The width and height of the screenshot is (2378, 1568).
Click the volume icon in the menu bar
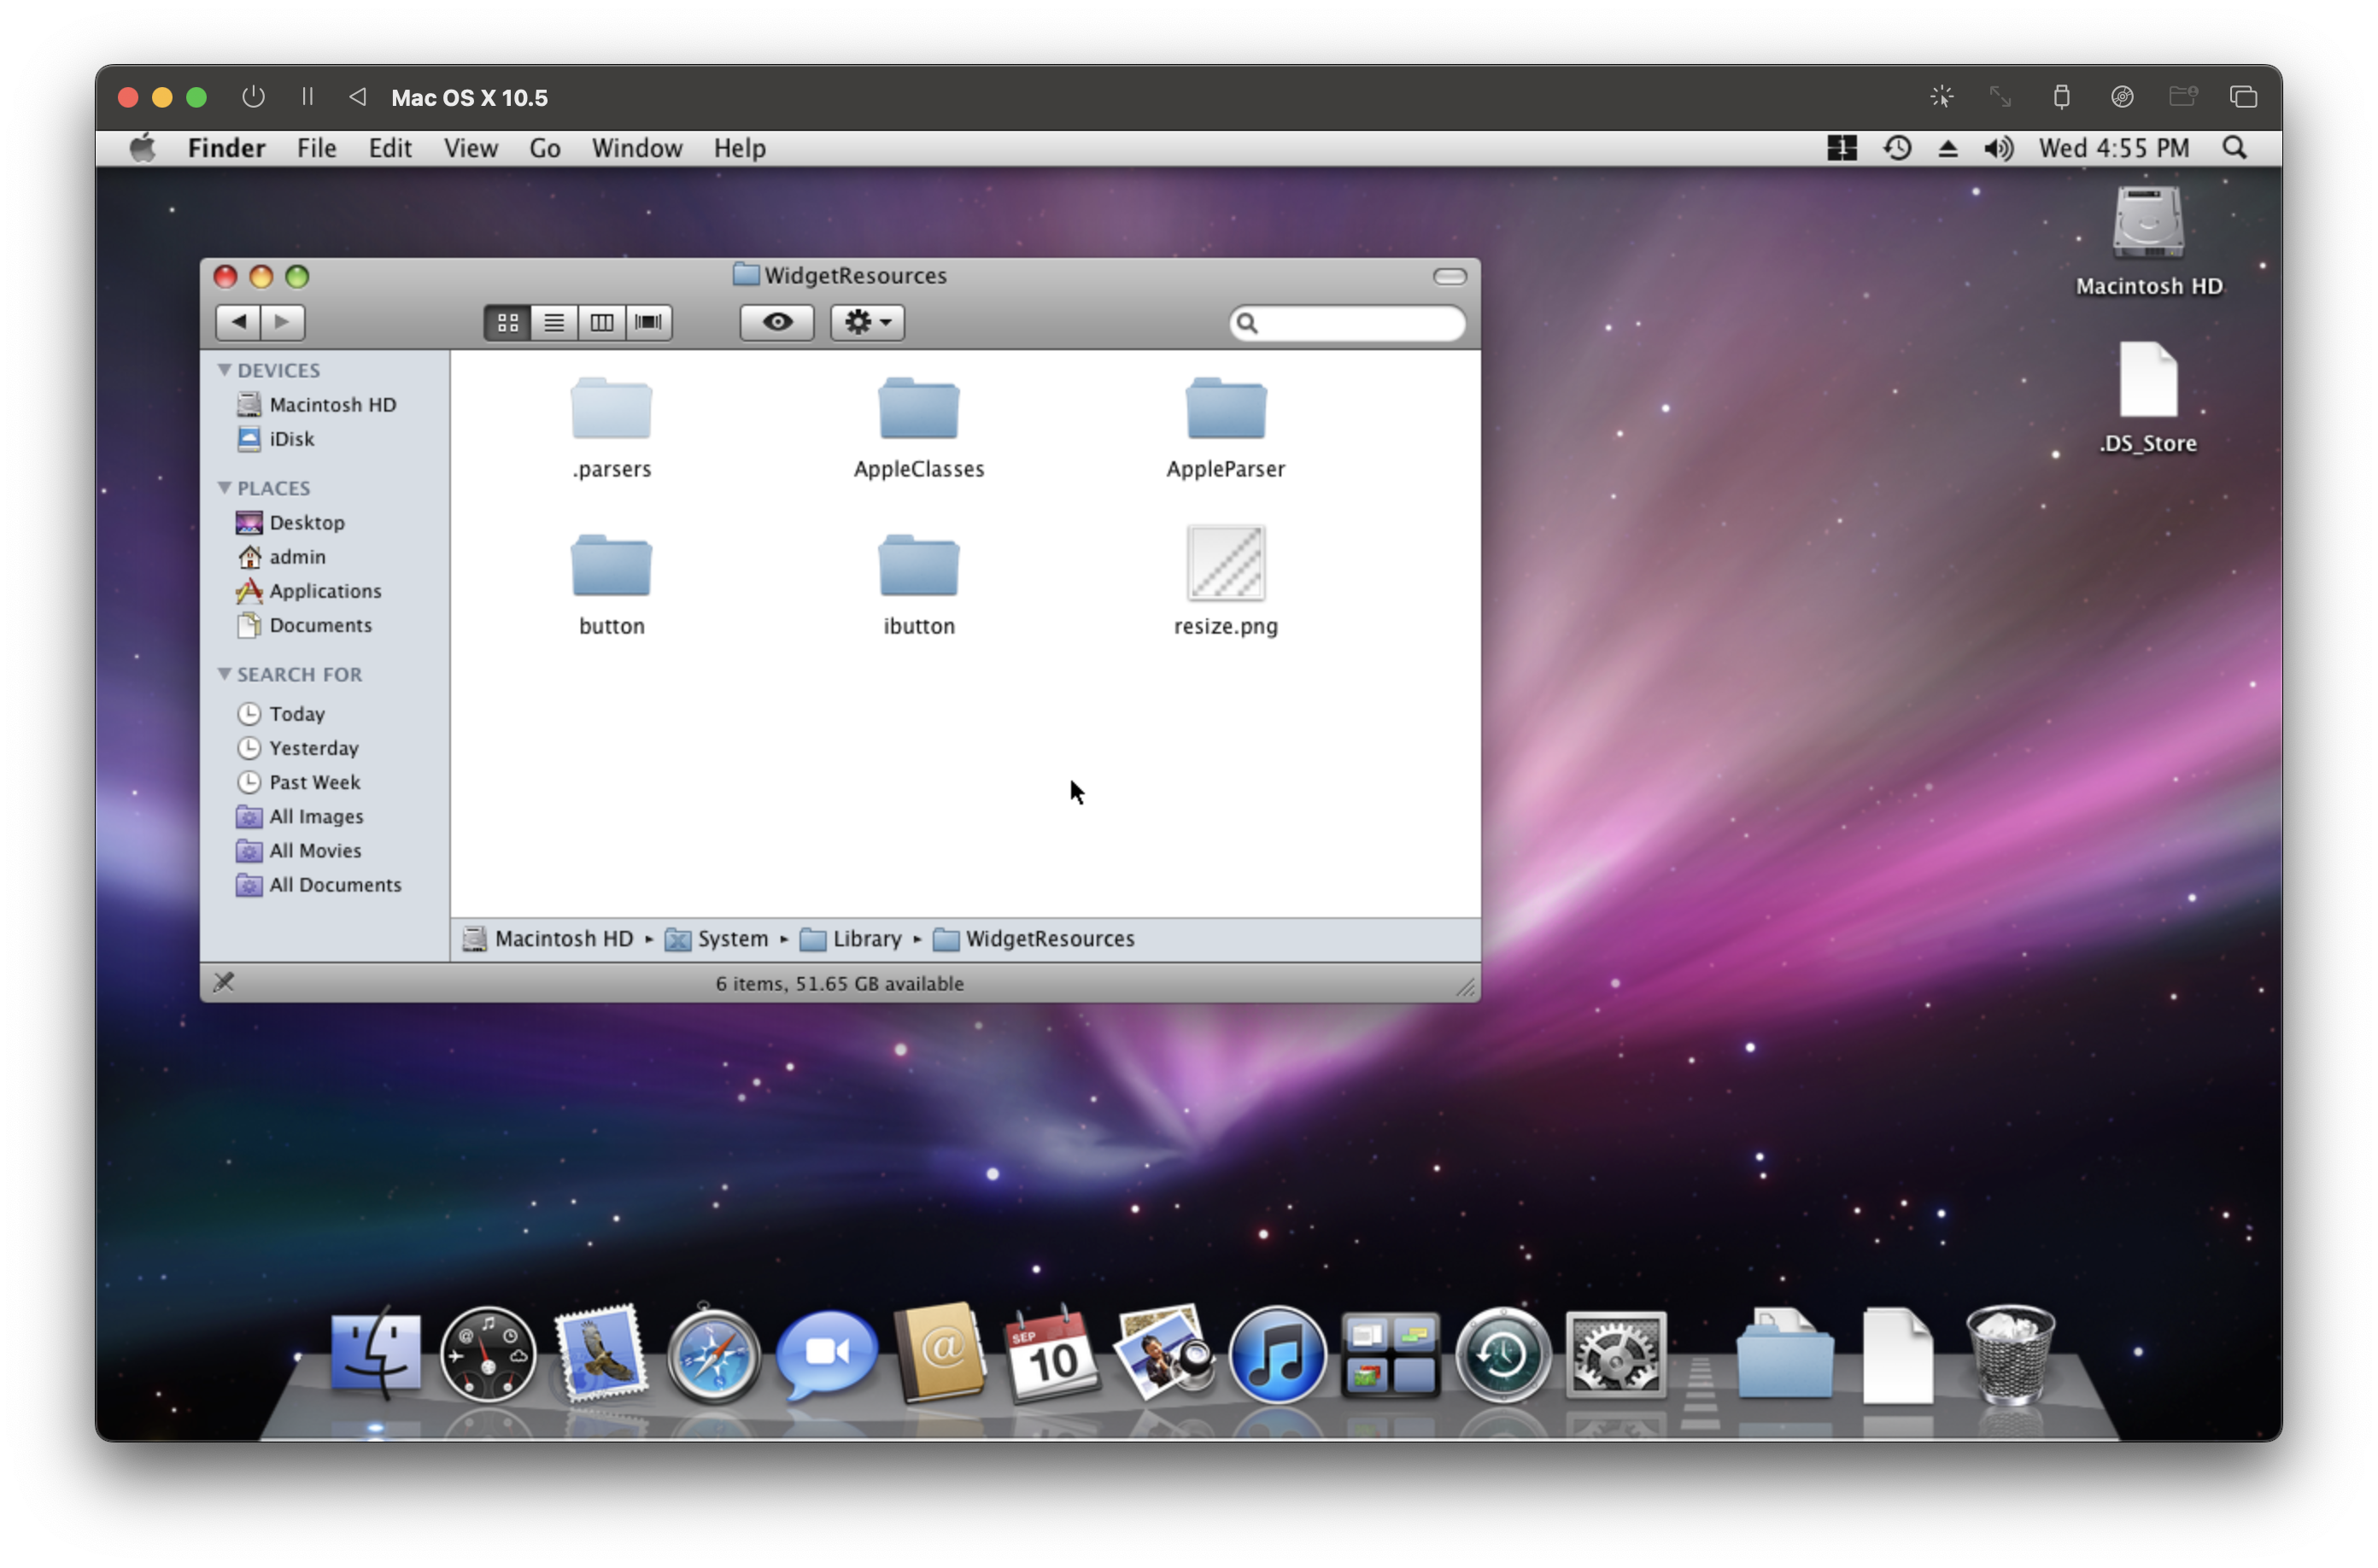[x=1997, y=148]
